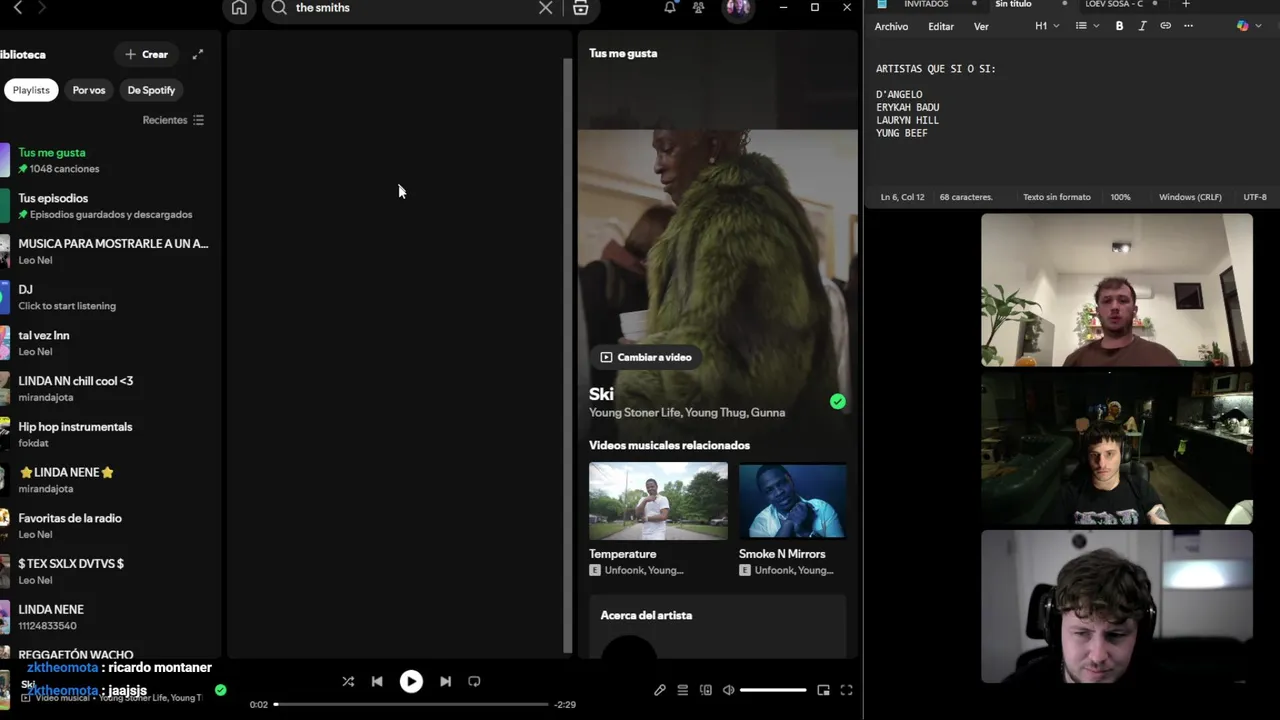This screenshot has width=1280, height=720.
Task: Skip to the next track
Action: [x=445, y=681]
